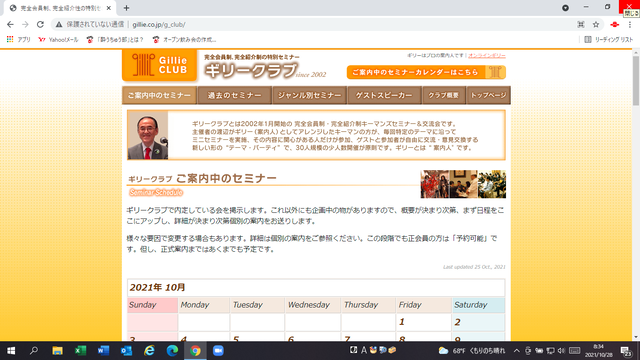Reload the current page
Viewport: 640px width, 360px height.
pos(40,24)
